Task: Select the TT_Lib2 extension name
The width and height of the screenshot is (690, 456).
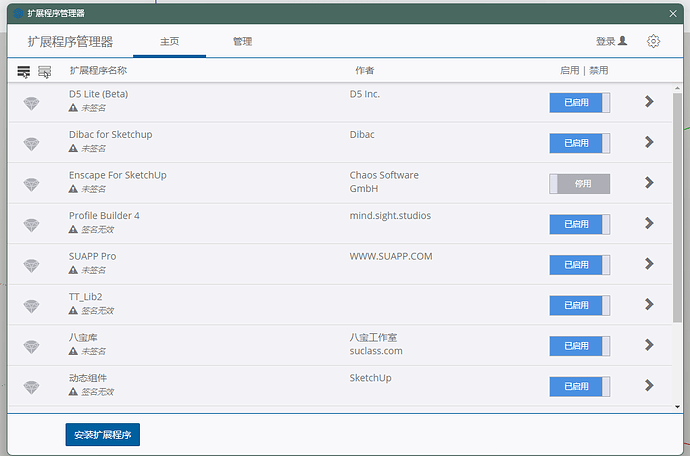Action: [85, 297]
